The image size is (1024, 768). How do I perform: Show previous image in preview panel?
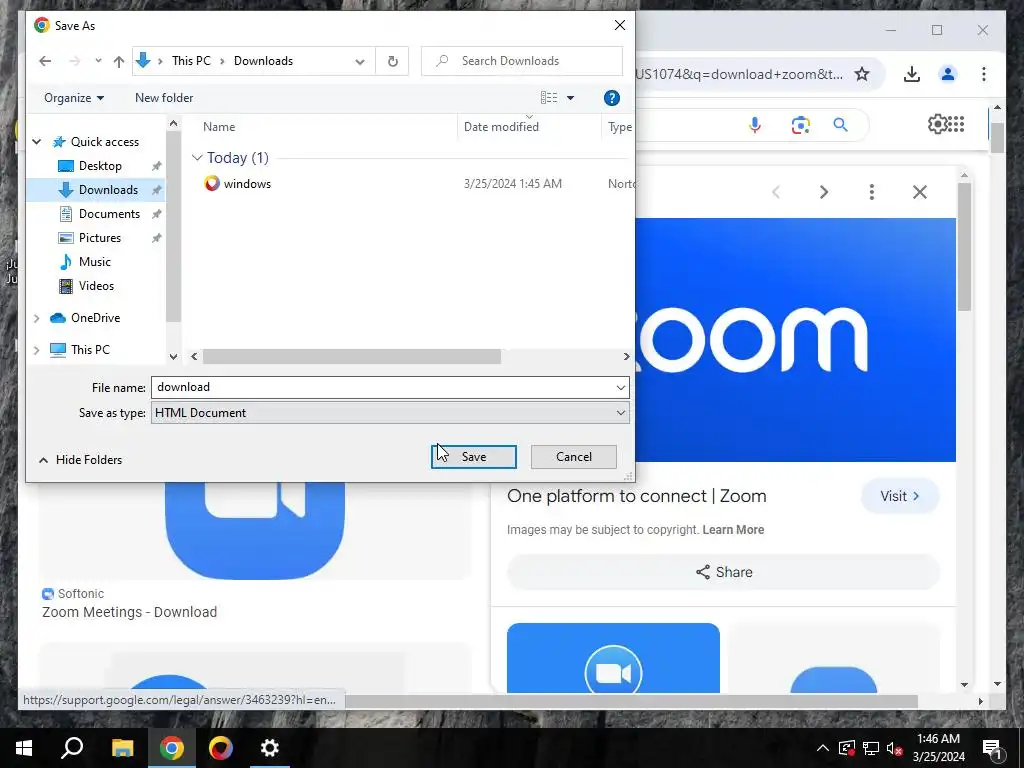776,192
